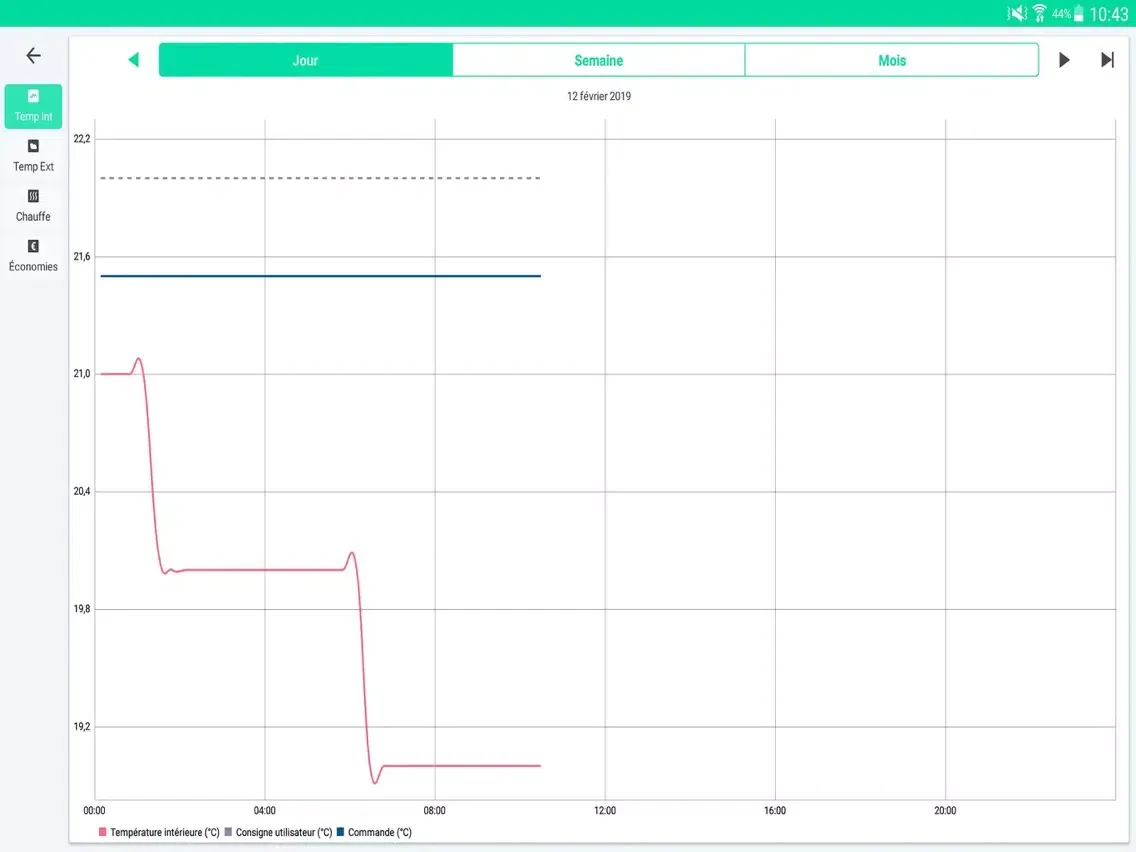Click the 20:00 x-axis label
1136x852 pixels.
[x=945, y=811]
